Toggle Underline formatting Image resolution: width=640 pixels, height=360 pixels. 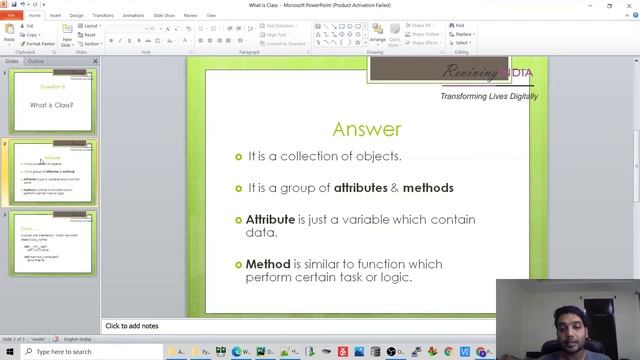(x=129, y=41)
